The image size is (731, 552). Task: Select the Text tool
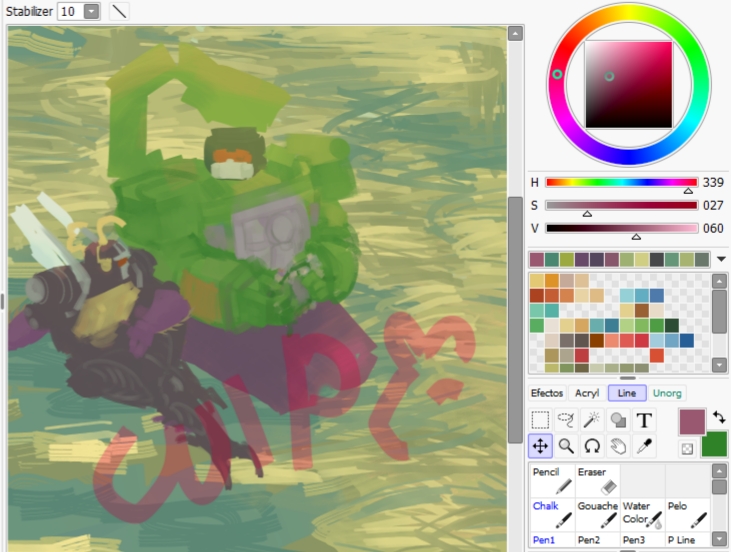tap(644, 421)
